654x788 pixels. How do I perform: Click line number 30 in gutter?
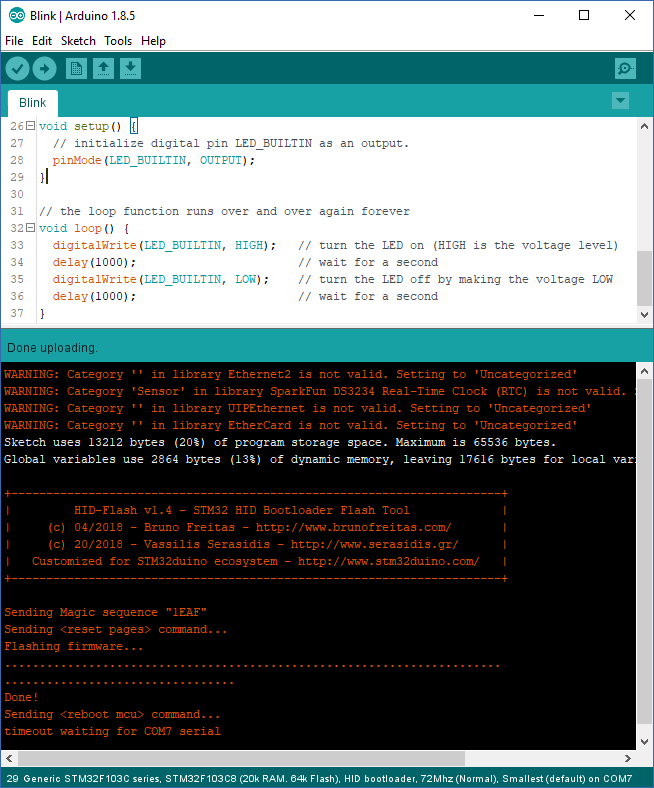click(17, 194)
